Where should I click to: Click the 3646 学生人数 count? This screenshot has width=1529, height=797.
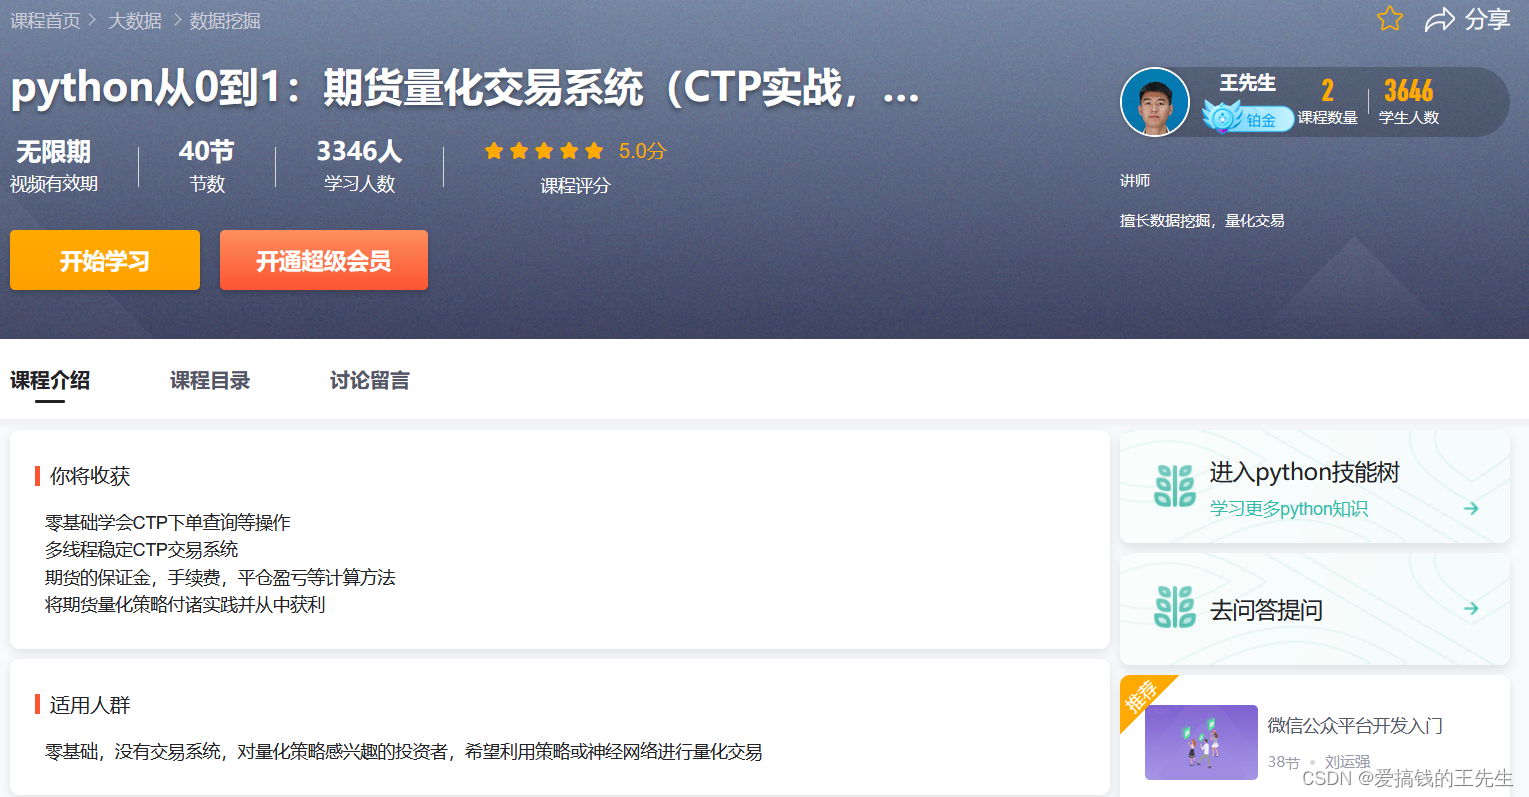(1409, 102)
